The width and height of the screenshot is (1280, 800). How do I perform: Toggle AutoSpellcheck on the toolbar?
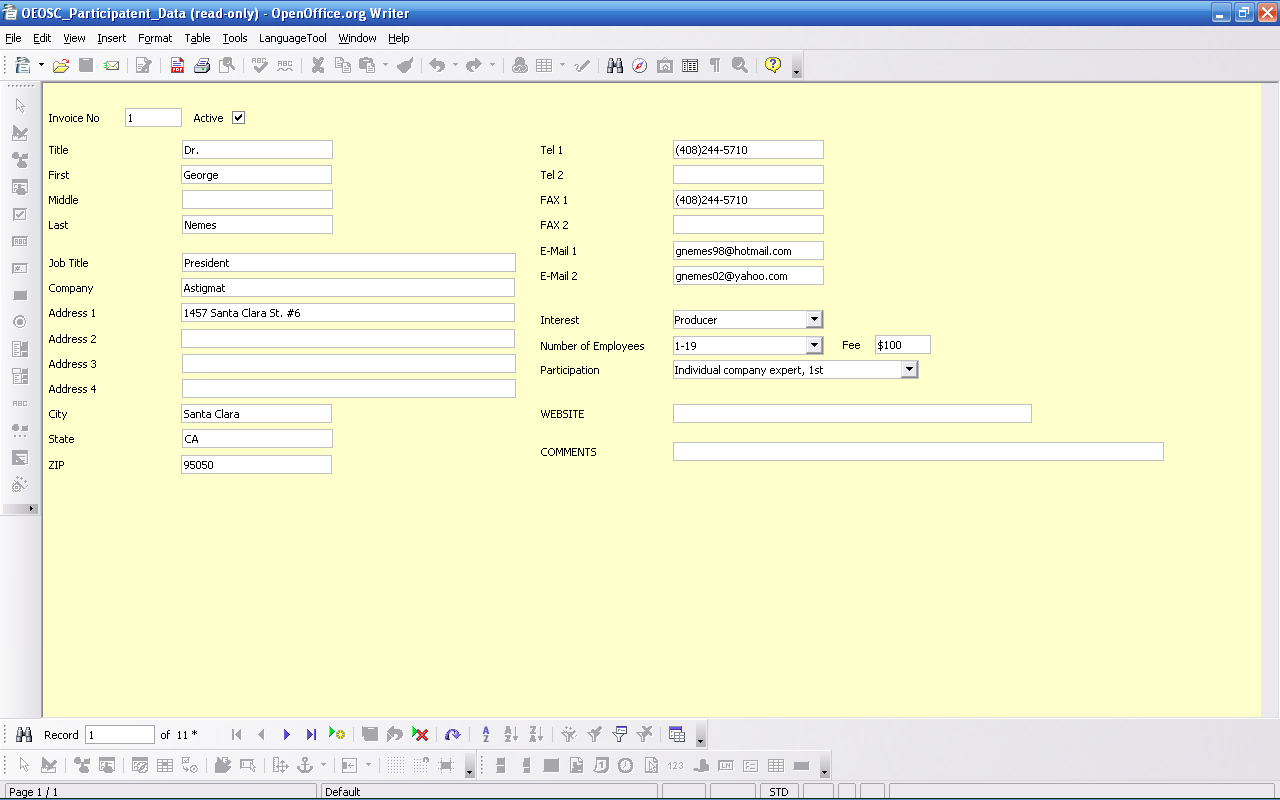point(283,64)
